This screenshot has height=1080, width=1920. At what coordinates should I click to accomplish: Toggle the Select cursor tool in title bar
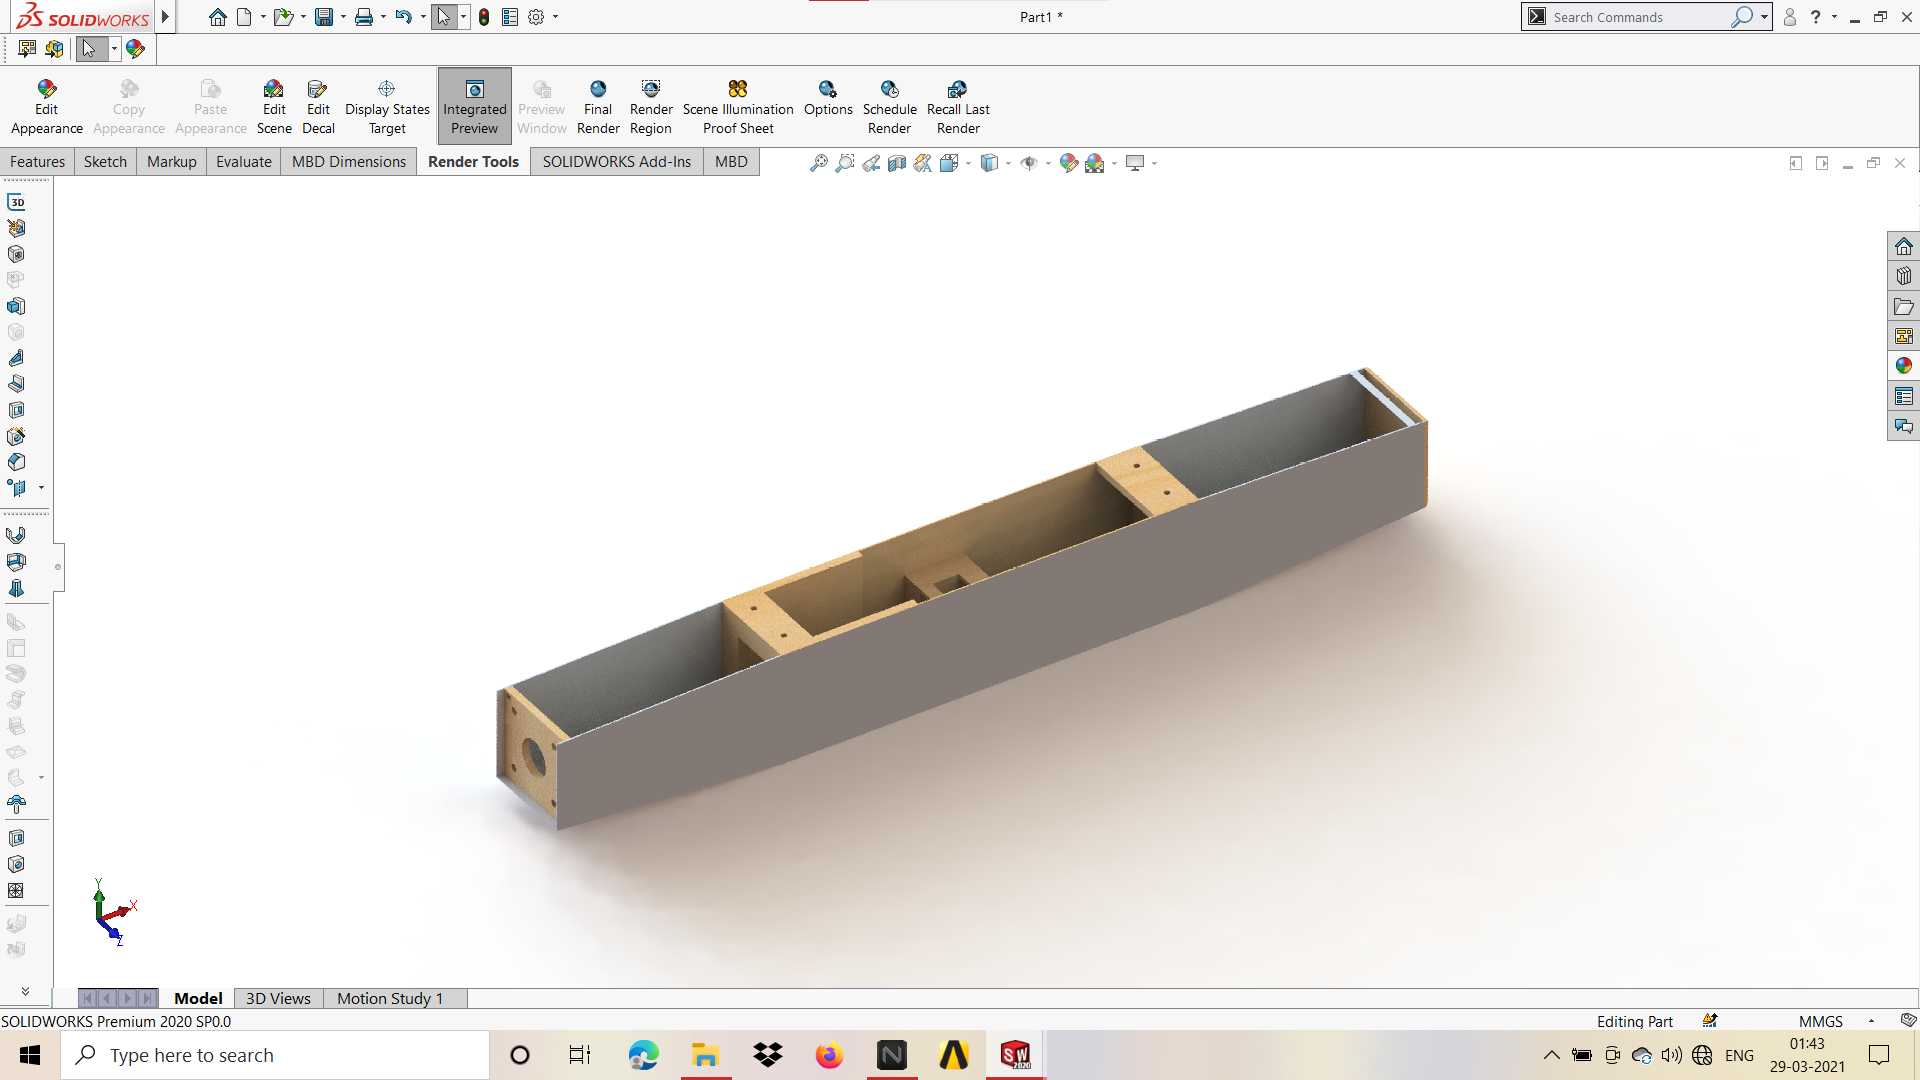coord(444,17)
